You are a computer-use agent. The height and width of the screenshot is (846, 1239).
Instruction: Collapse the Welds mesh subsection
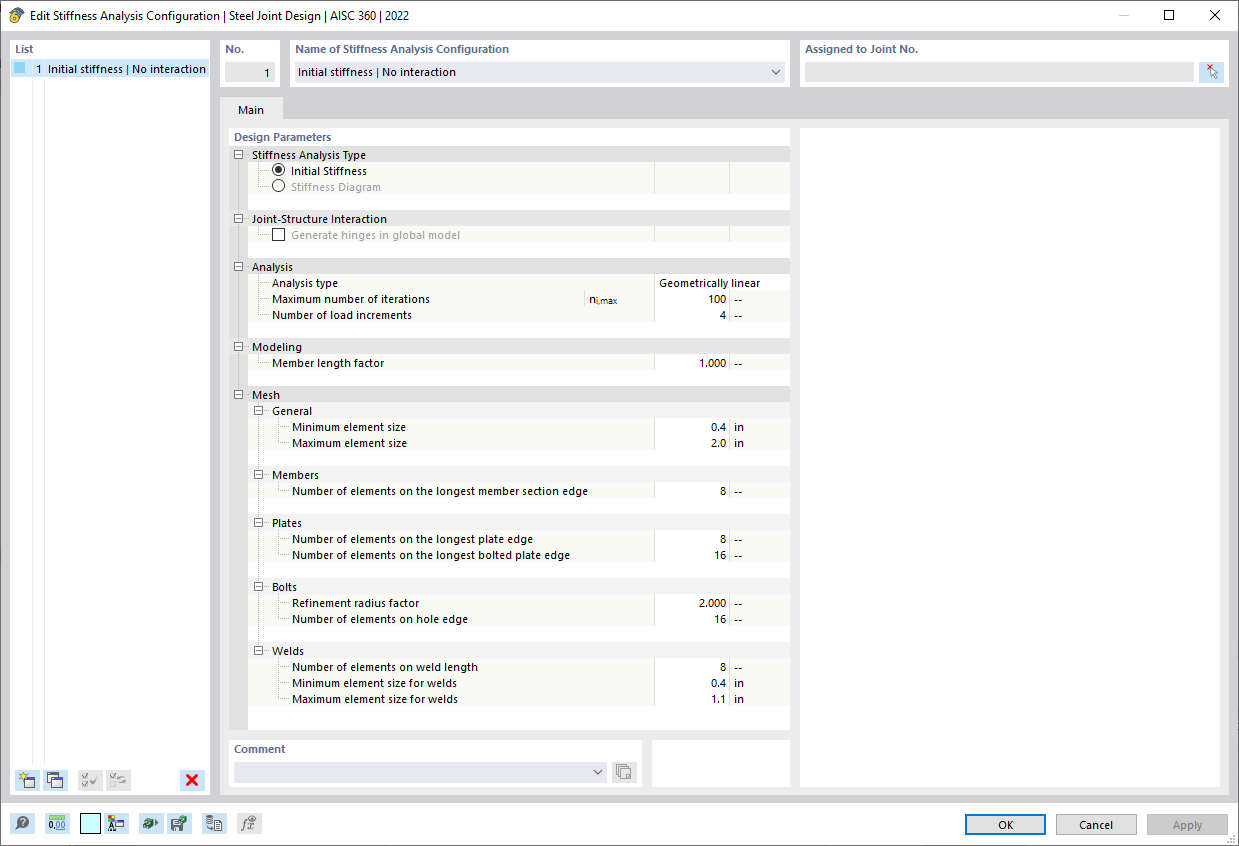click(258, 651)
